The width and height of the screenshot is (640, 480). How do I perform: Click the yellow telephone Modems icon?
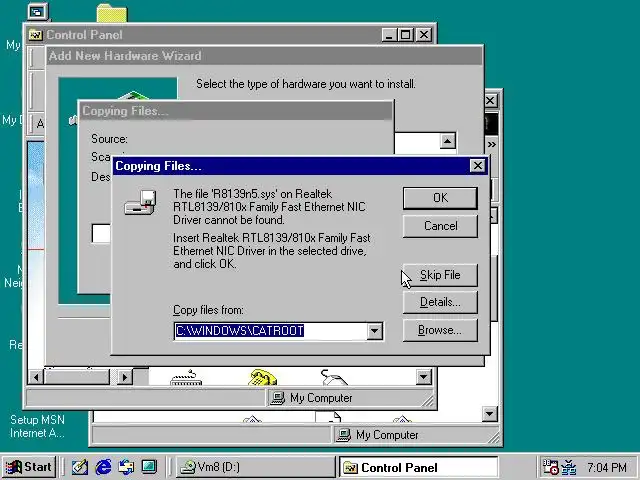(262, 377)
